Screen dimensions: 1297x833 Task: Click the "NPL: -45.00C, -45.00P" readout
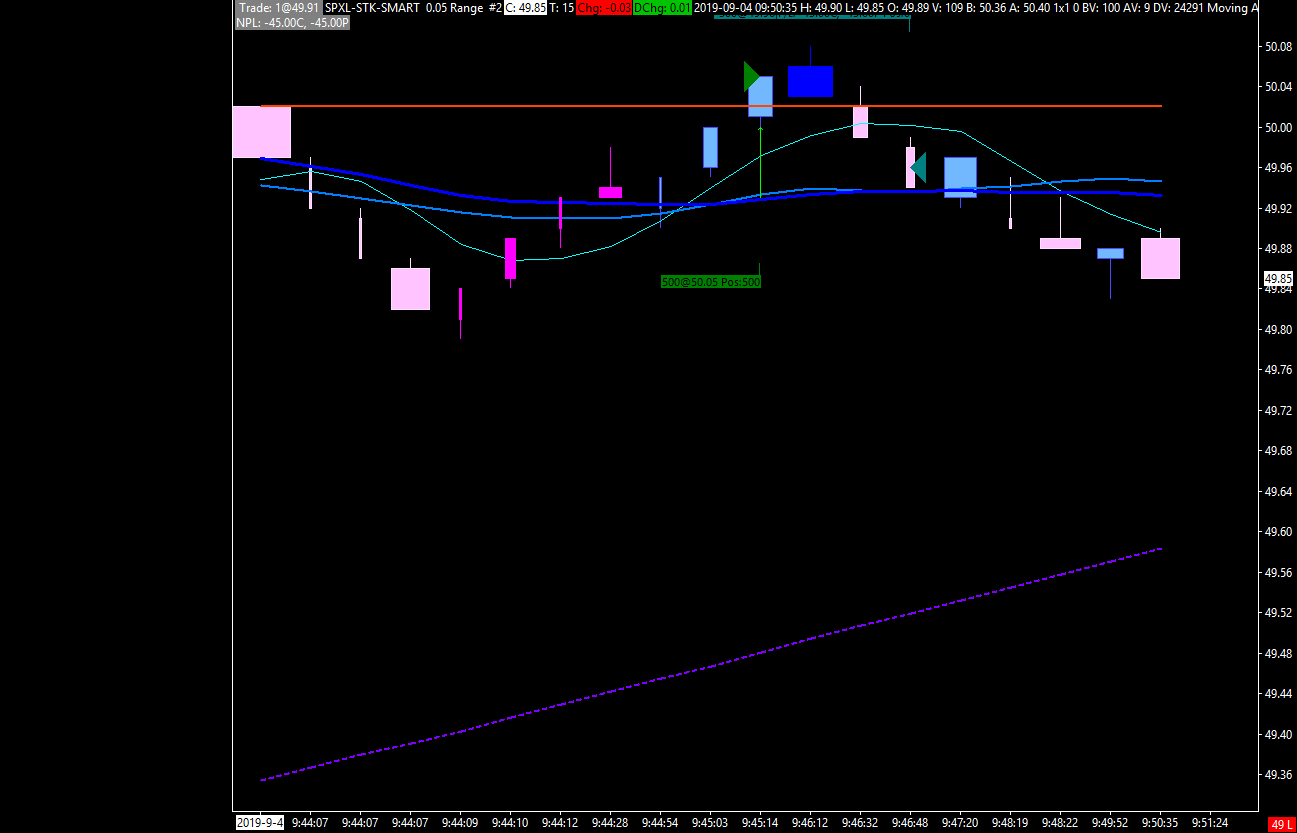click(x=292, y=22)
